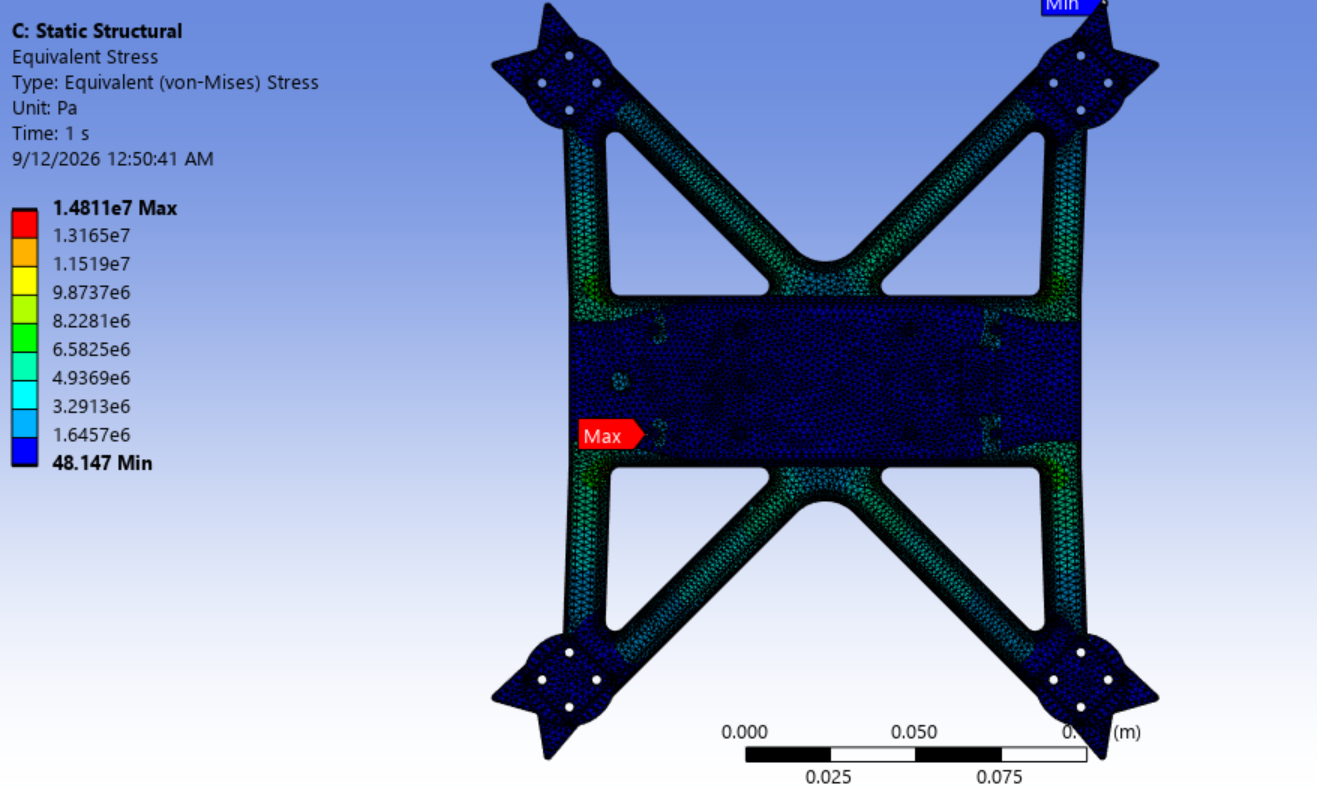The height and width of the screenshot is (807, 1317).
Task: Click the 'Unit: Pa' text
Action: [44, 108]
